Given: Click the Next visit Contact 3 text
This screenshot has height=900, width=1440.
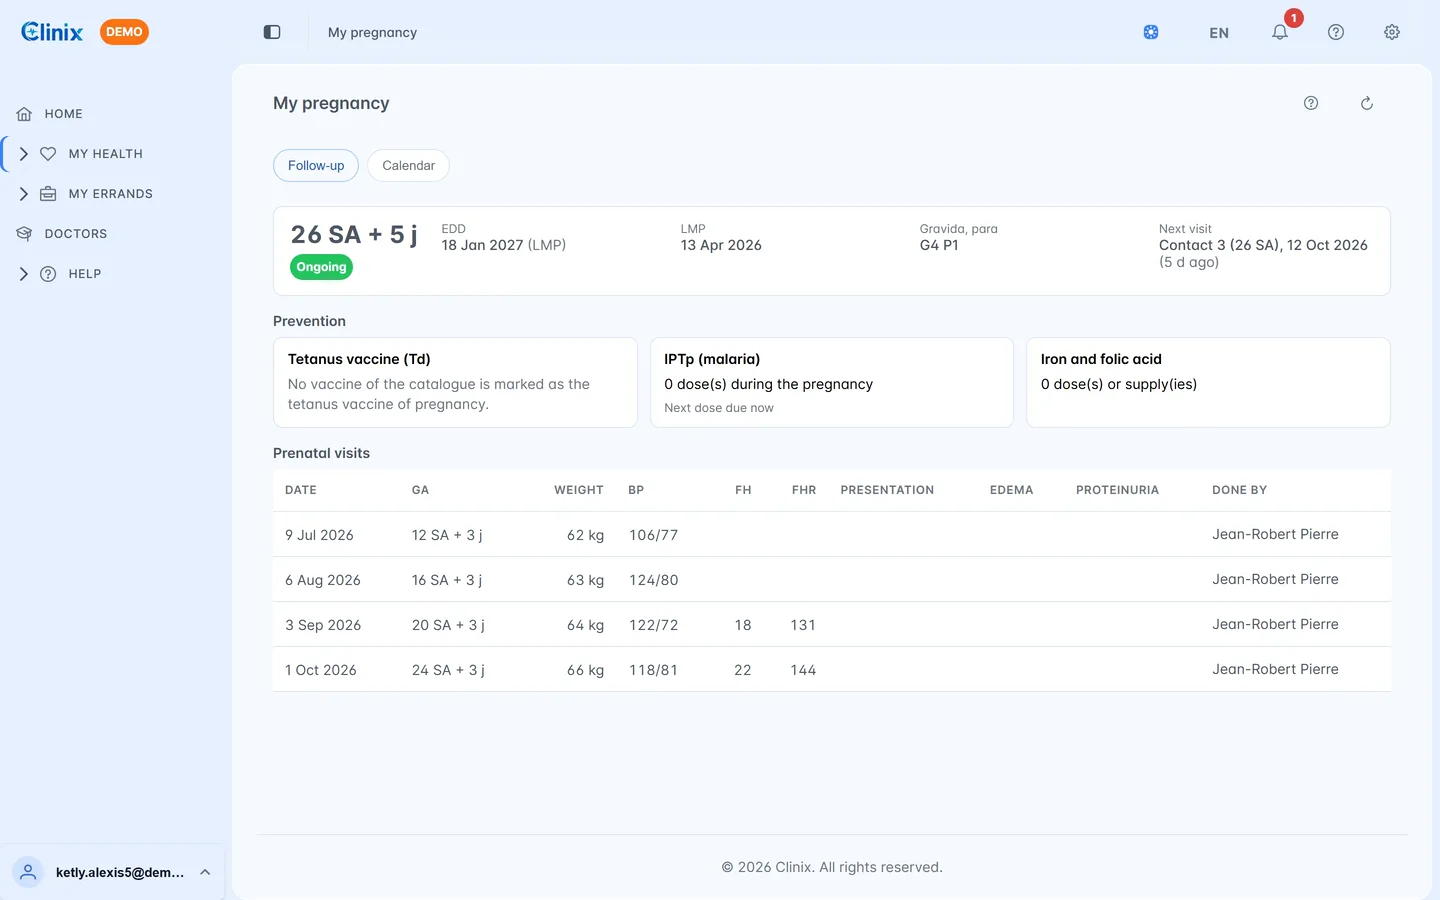Looking at the screenshot, I should click(1263, 245).
